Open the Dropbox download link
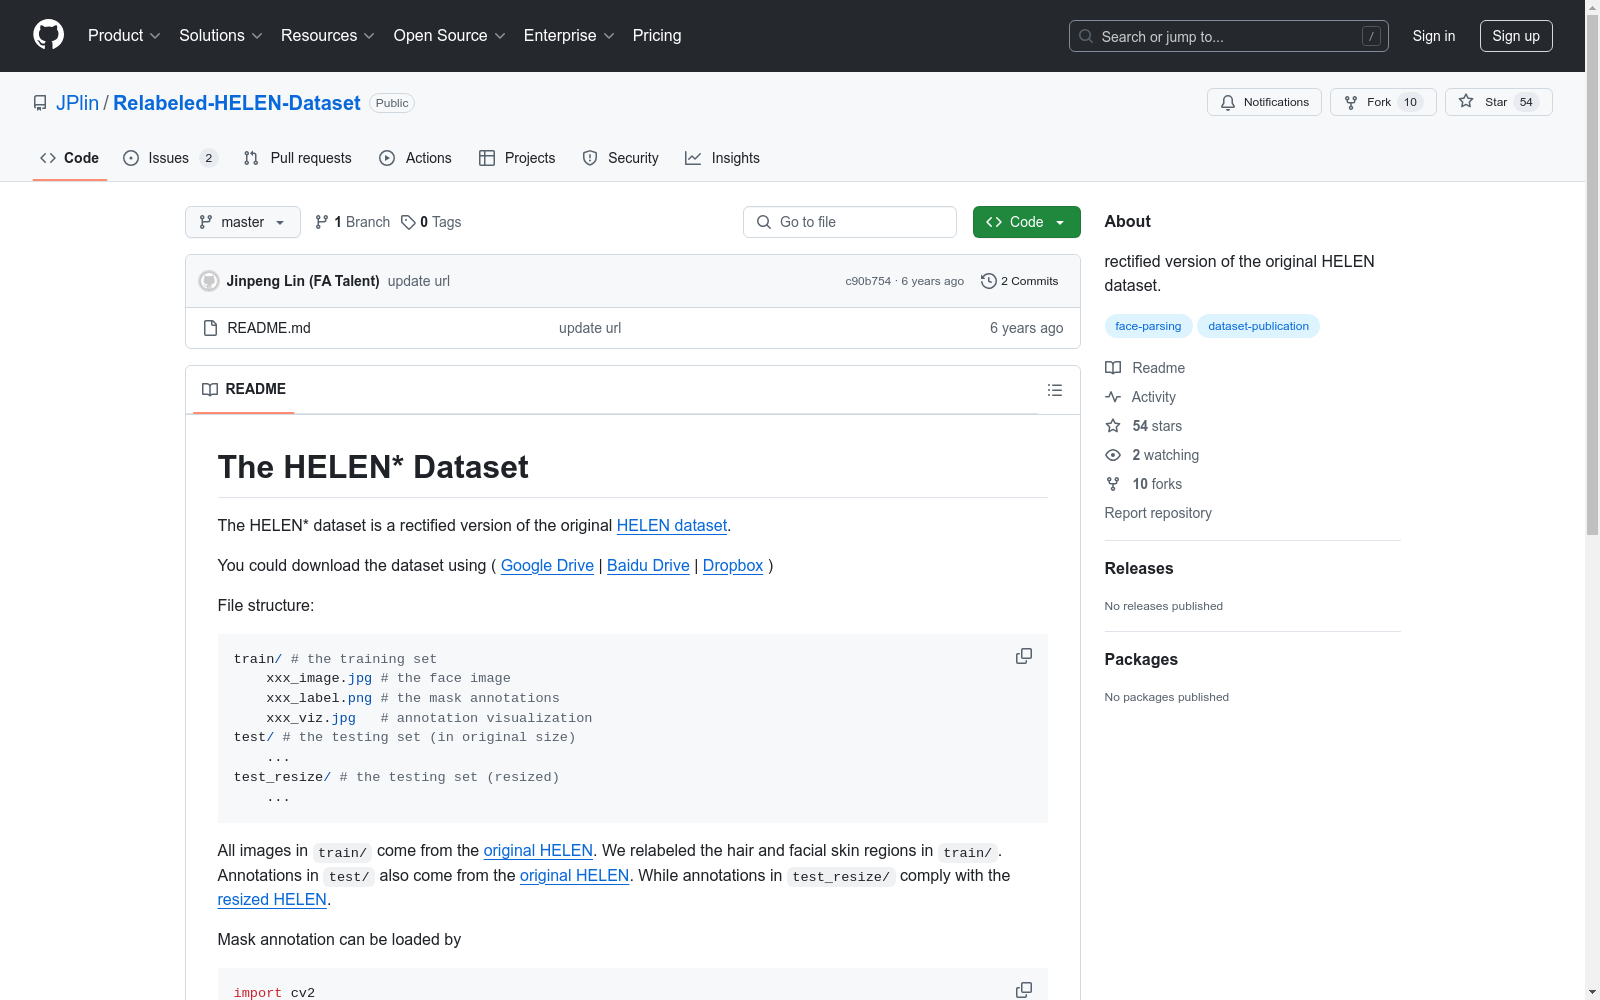1600x1000 pixels. (x=733, y=565)
